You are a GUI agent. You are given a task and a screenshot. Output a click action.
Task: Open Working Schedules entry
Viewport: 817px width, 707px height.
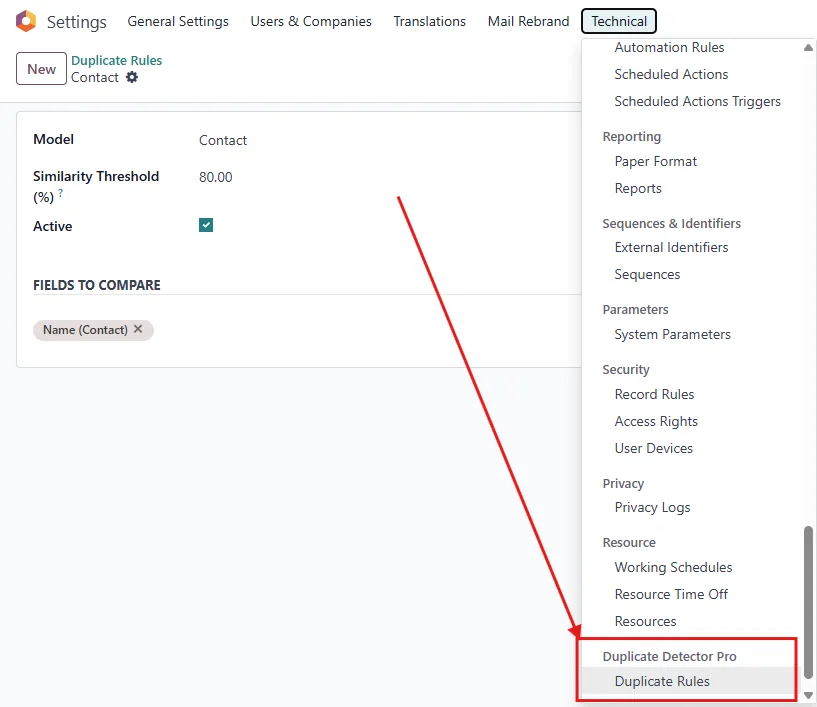pyautogui.click(x=673, y=567)
